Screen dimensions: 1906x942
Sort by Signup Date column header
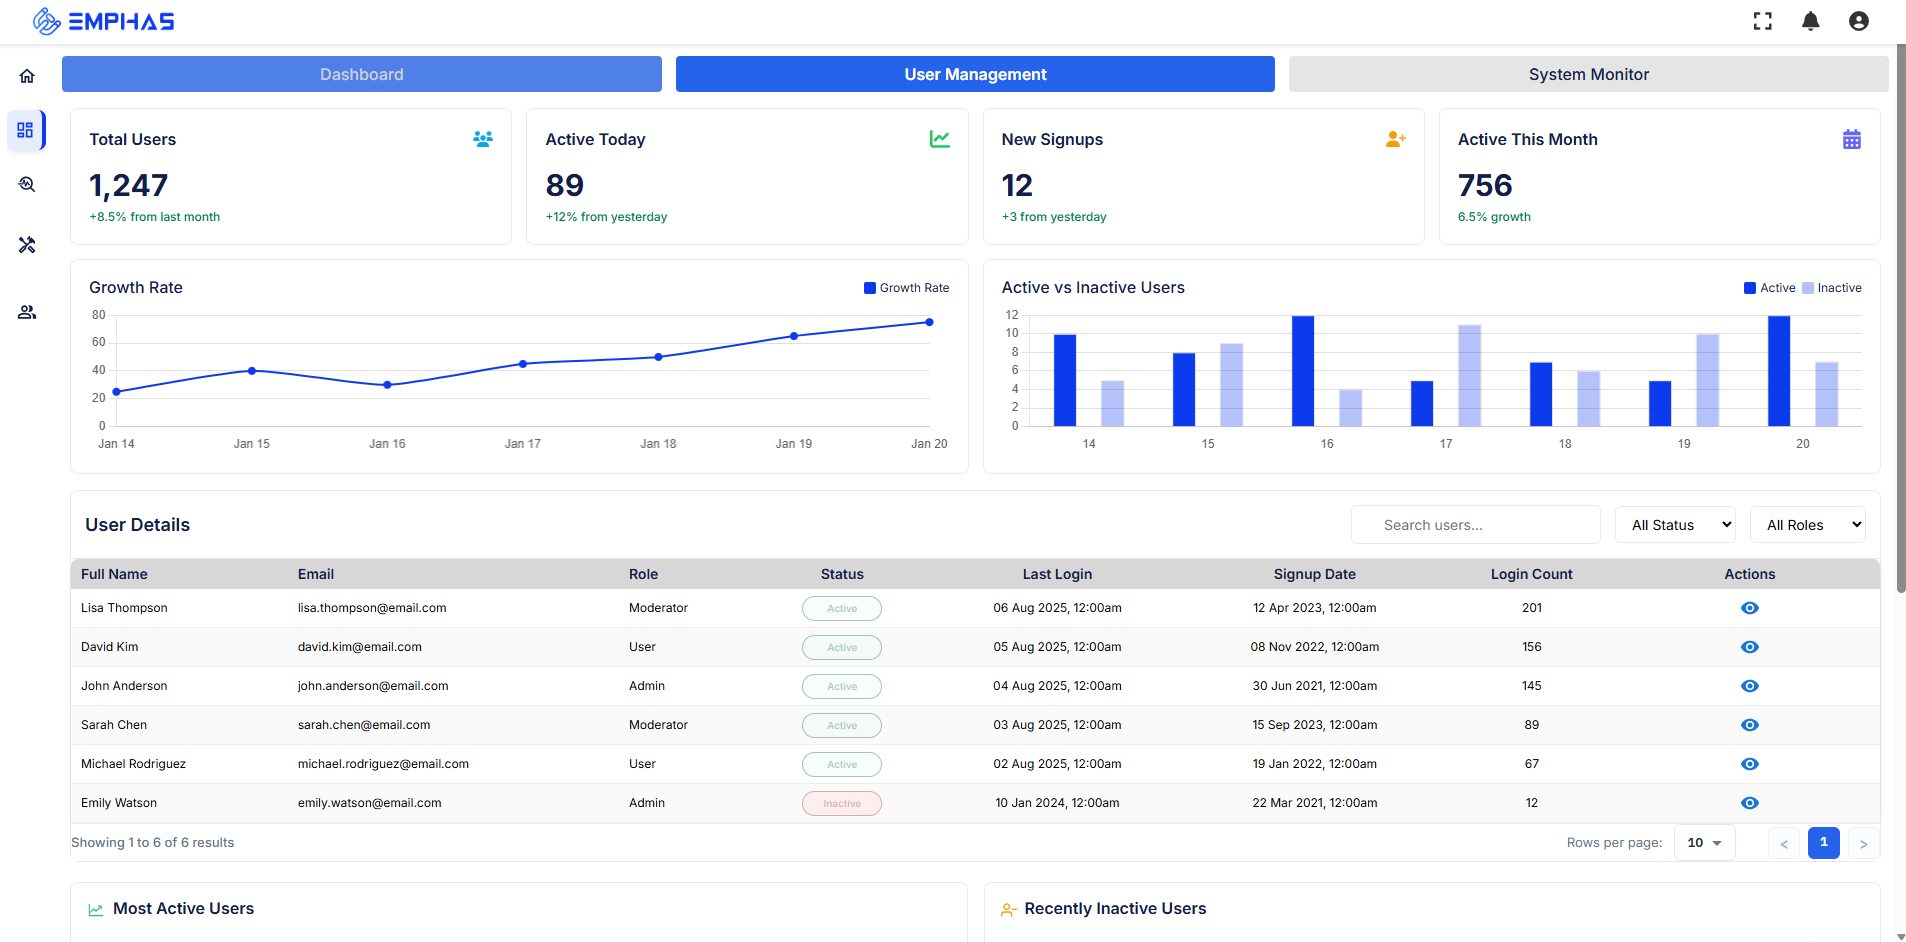1315,574
